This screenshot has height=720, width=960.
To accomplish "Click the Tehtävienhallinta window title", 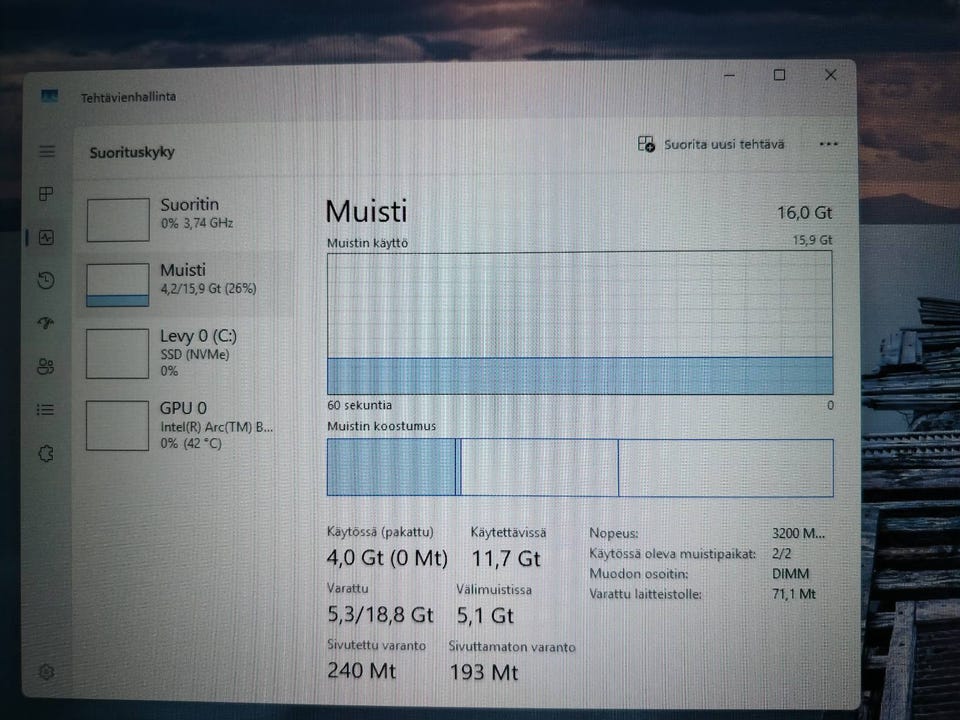I will [129, 97].
